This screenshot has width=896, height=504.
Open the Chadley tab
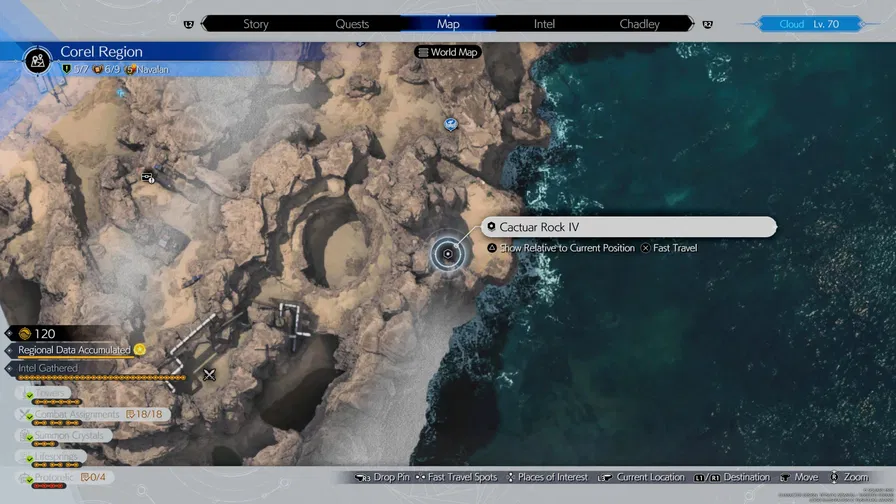[639, 24]
